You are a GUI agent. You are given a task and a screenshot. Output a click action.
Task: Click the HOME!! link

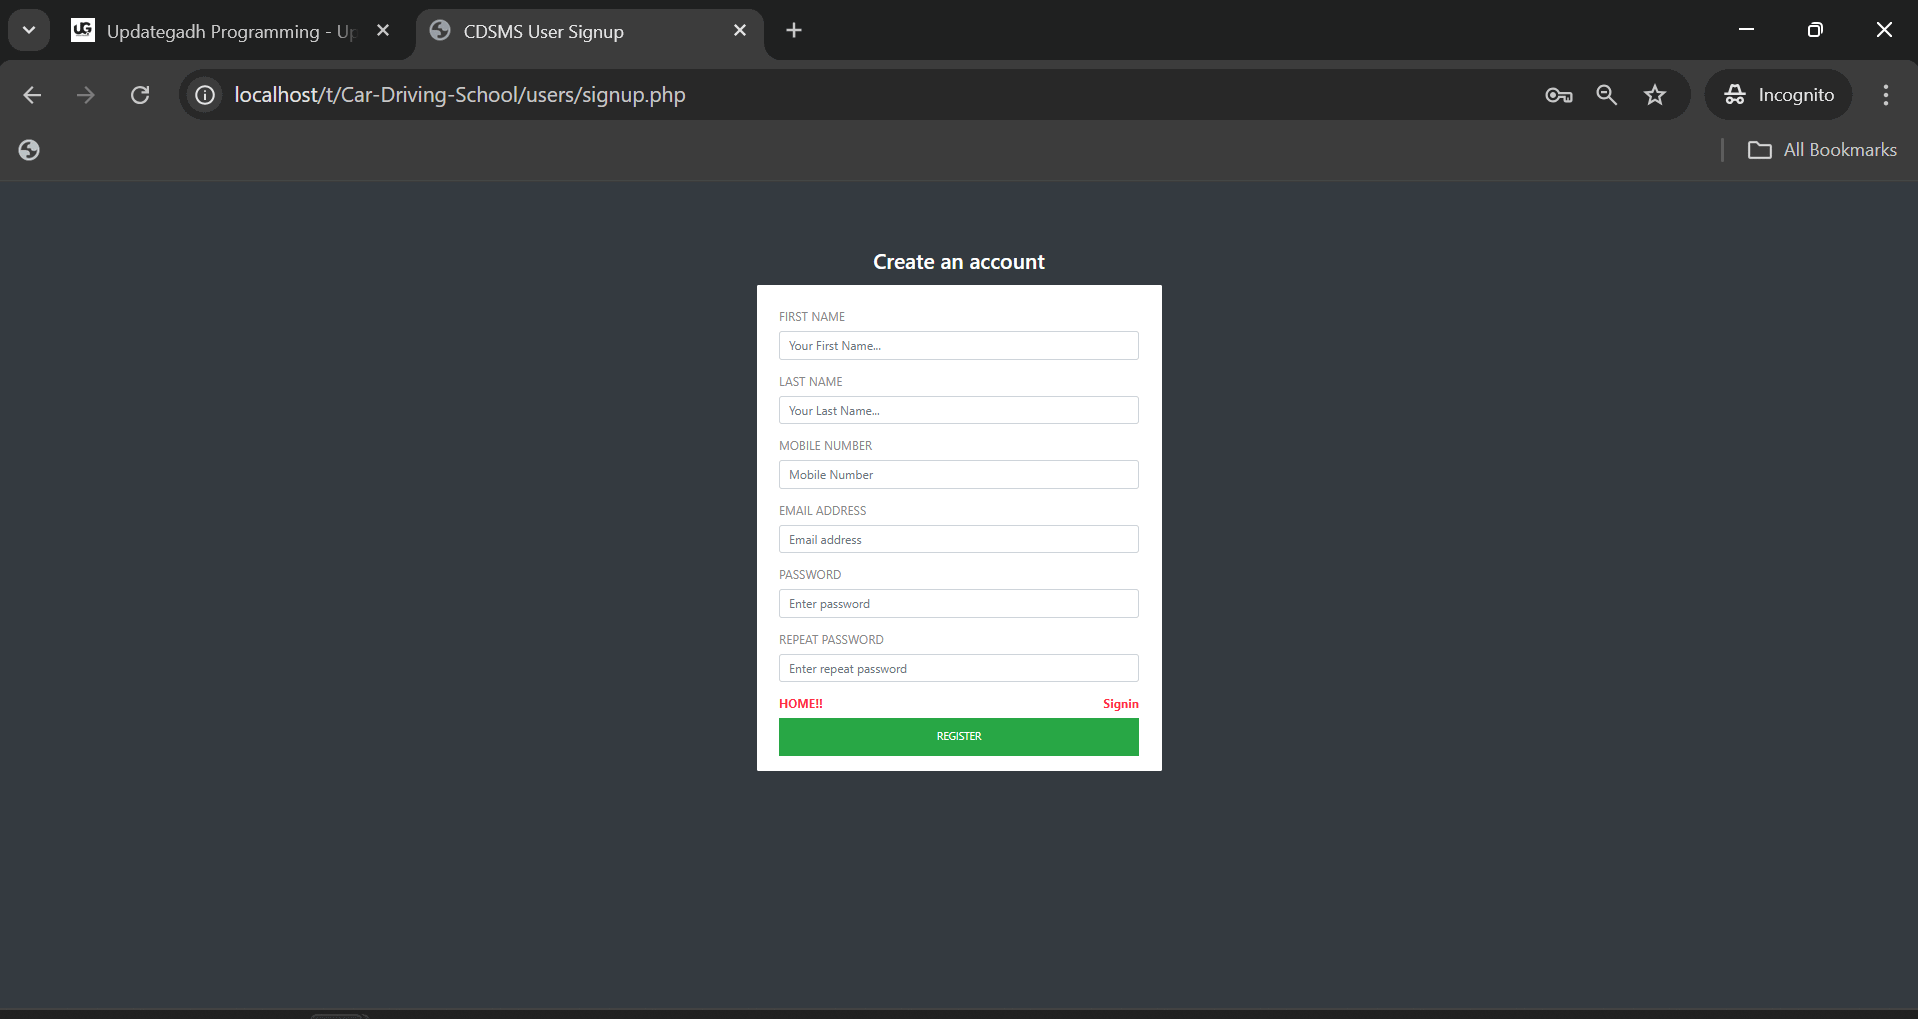click(x=800, y=703)
